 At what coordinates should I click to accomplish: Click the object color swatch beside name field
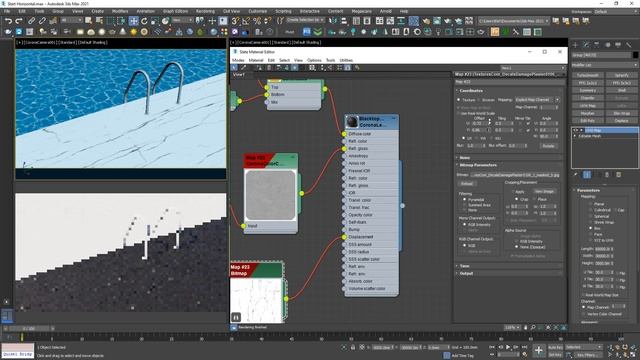click(x=635, y=55)
